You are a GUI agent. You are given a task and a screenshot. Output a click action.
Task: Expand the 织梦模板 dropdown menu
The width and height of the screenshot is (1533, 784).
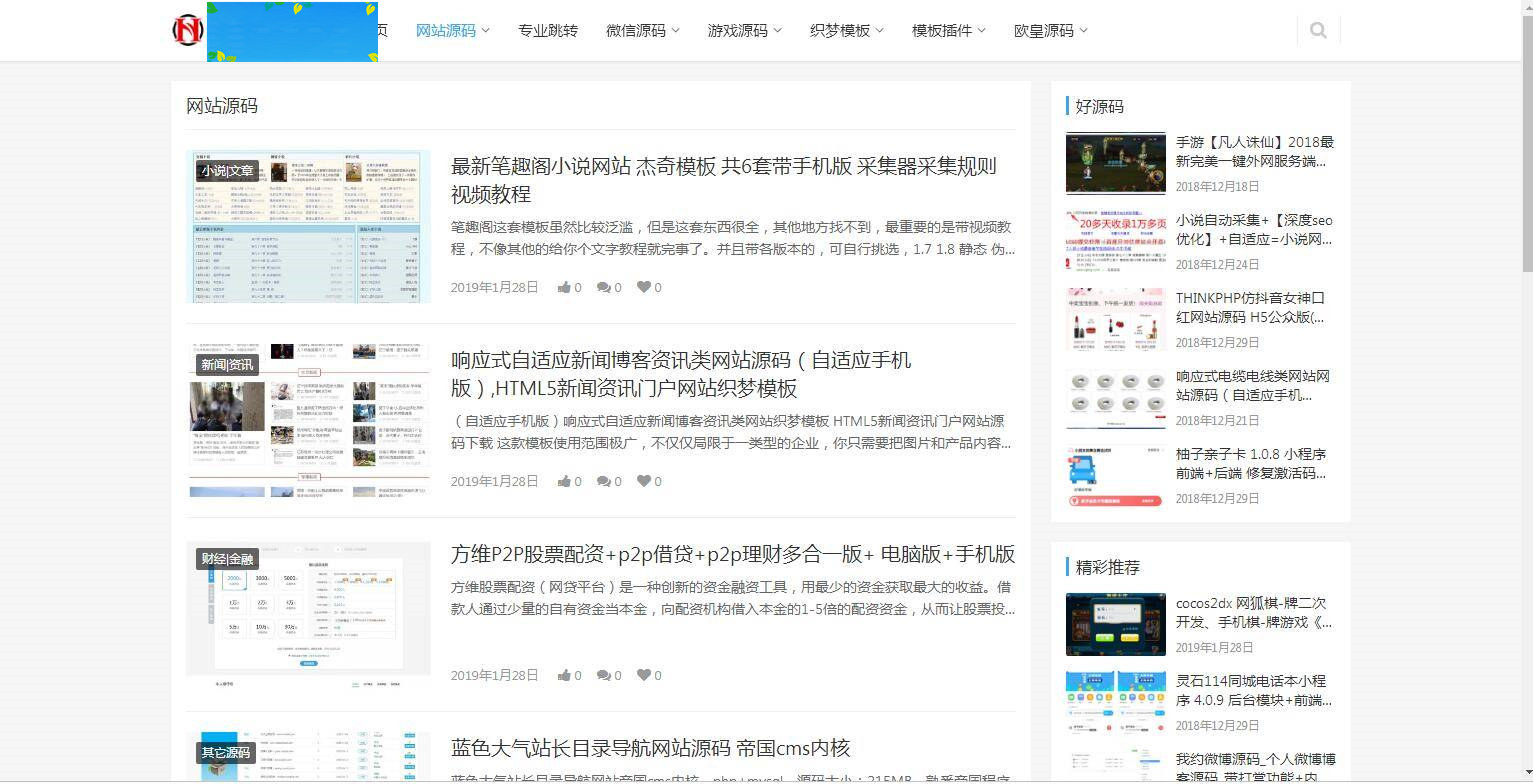point(846,30)
